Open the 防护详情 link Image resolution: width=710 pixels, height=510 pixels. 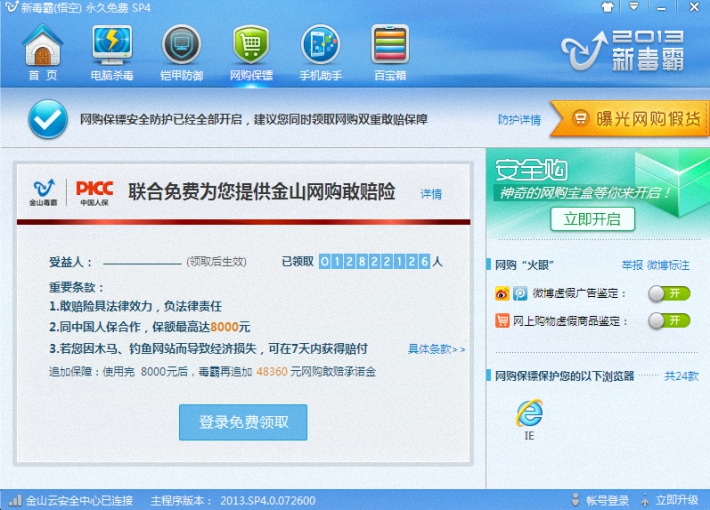[519, 120]
